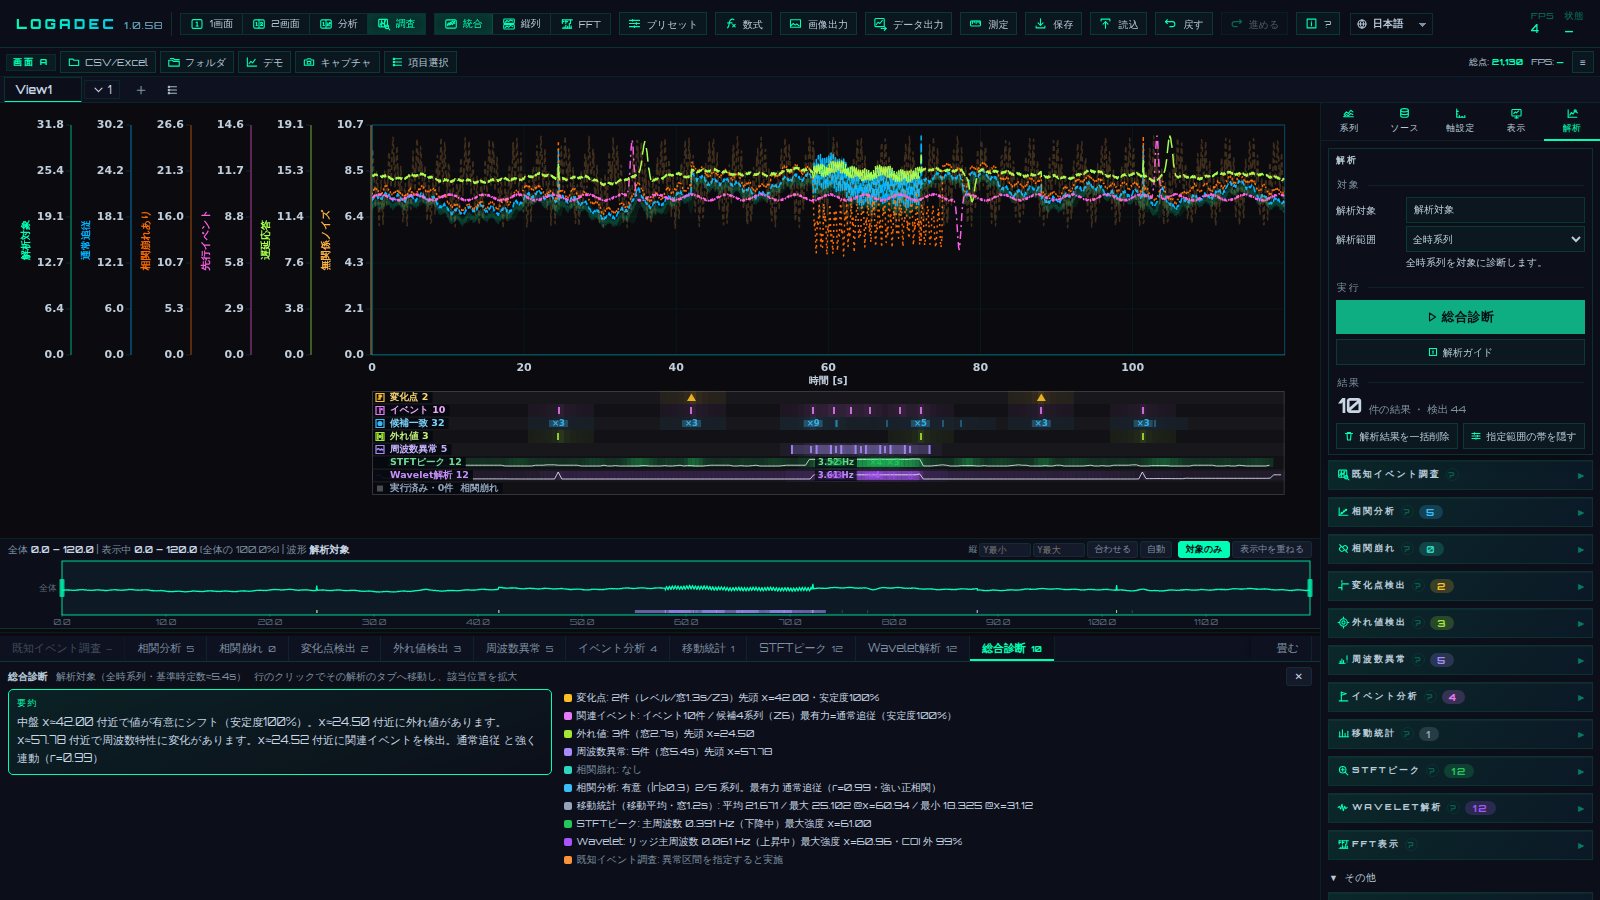This screenshot has width=1600, height=900.
Task: Expand the STFTピーク section
Action: [x=1459, y=771]
